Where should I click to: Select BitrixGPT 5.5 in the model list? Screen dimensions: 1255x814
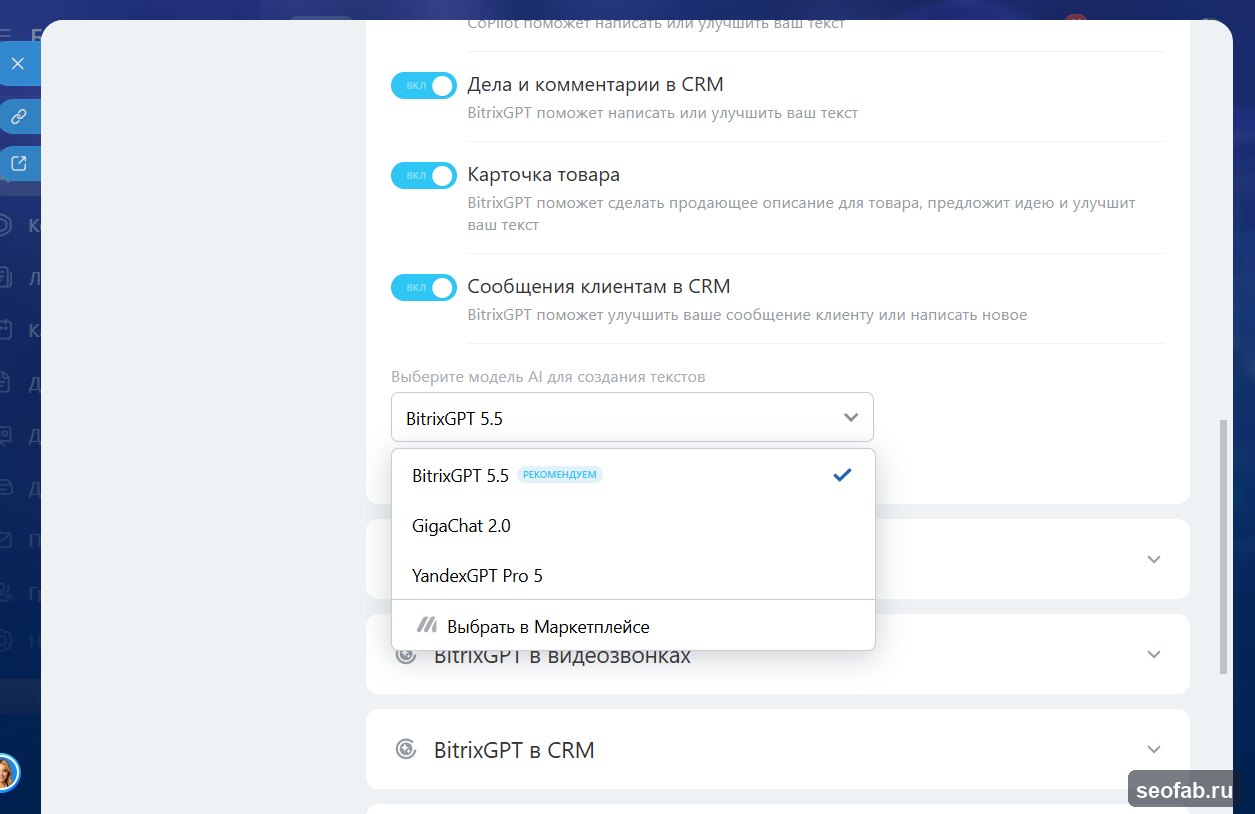(x=633, y=475)
